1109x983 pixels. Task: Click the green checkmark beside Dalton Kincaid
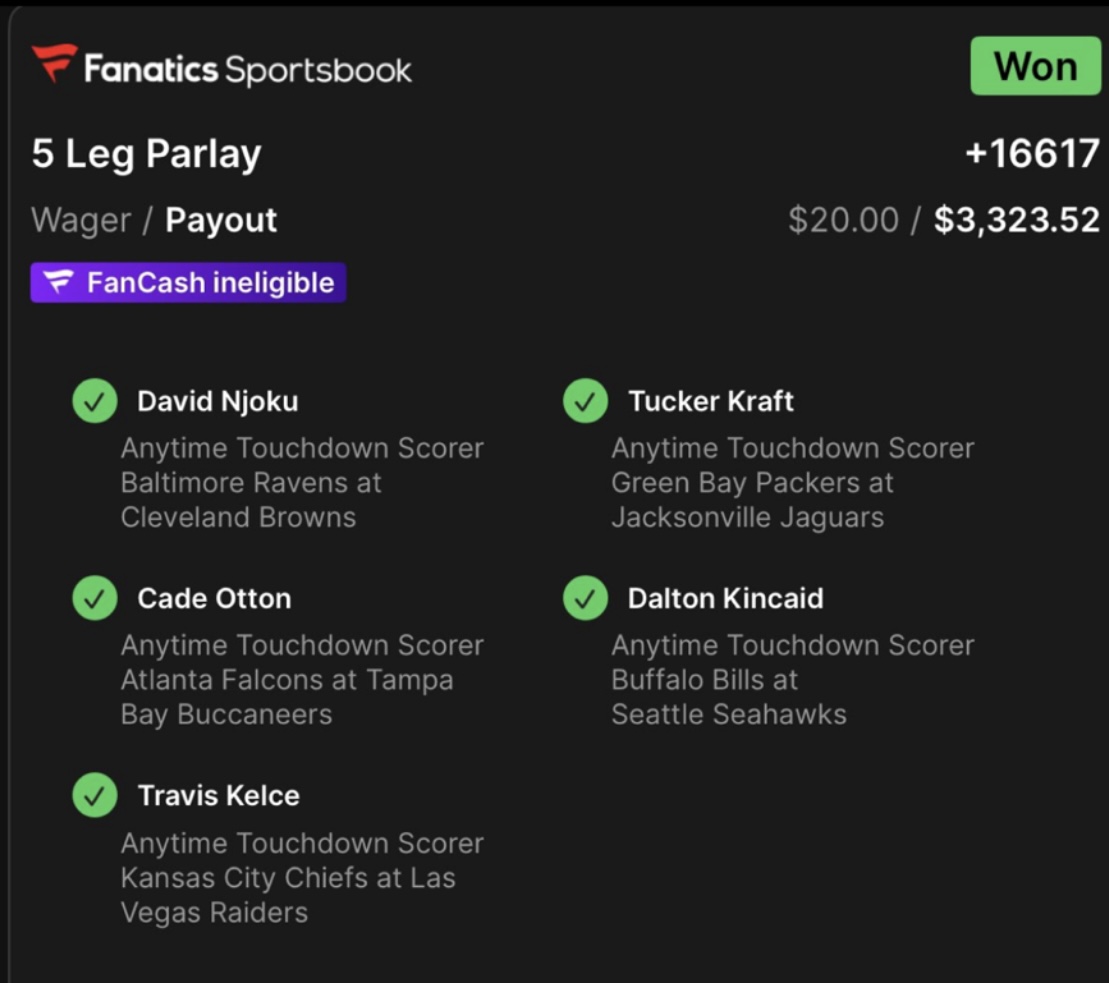585,599
